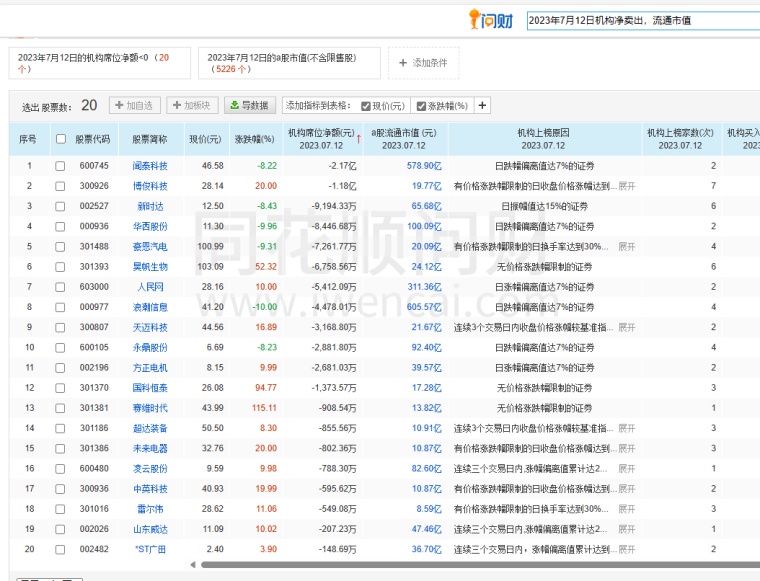Screen dimensions: 760x581
Task: Open the 国科恒泰 stock link
Action: (x=150, y=388)
